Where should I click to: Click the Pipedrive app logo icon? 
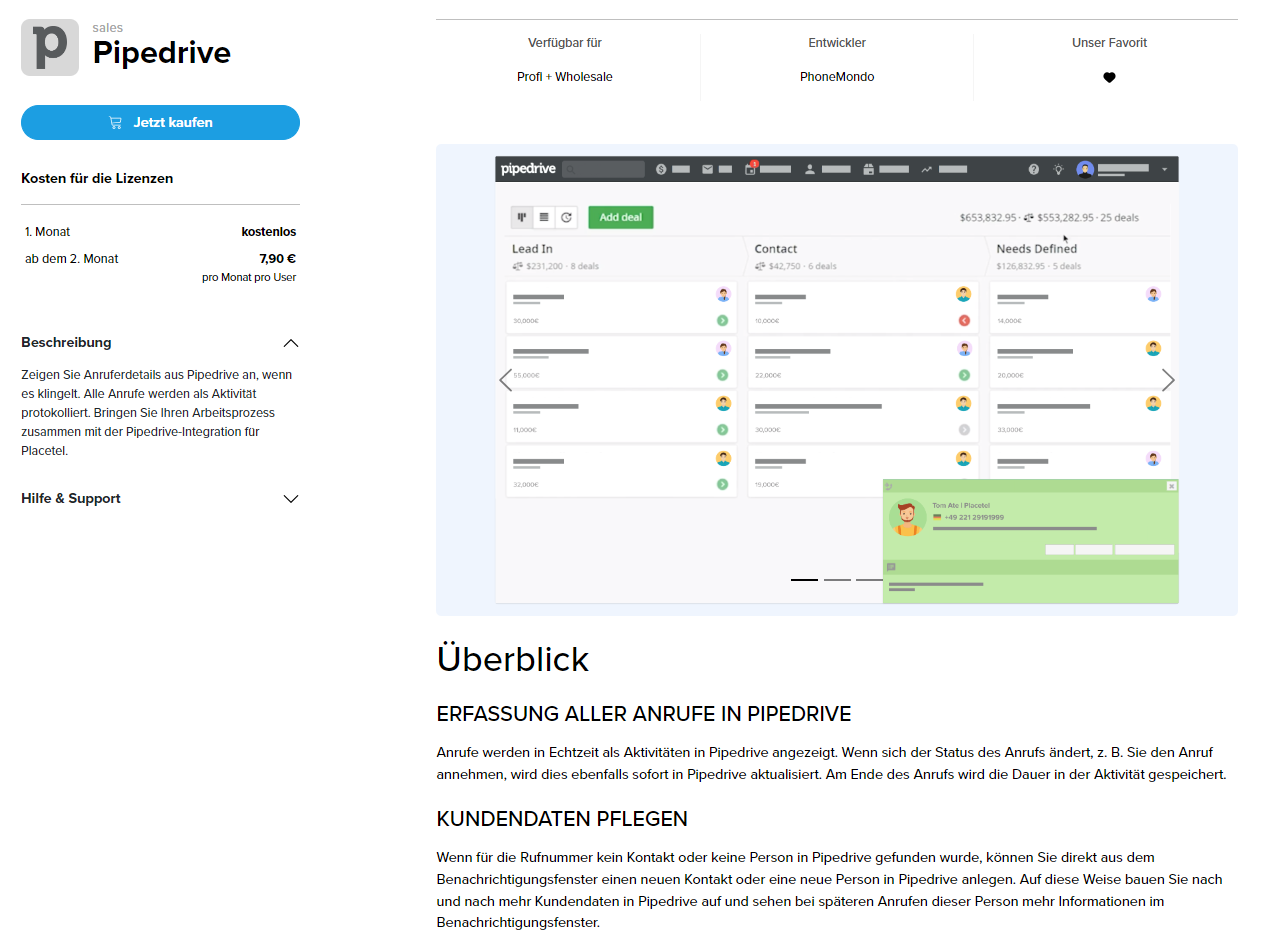point(50,47)
